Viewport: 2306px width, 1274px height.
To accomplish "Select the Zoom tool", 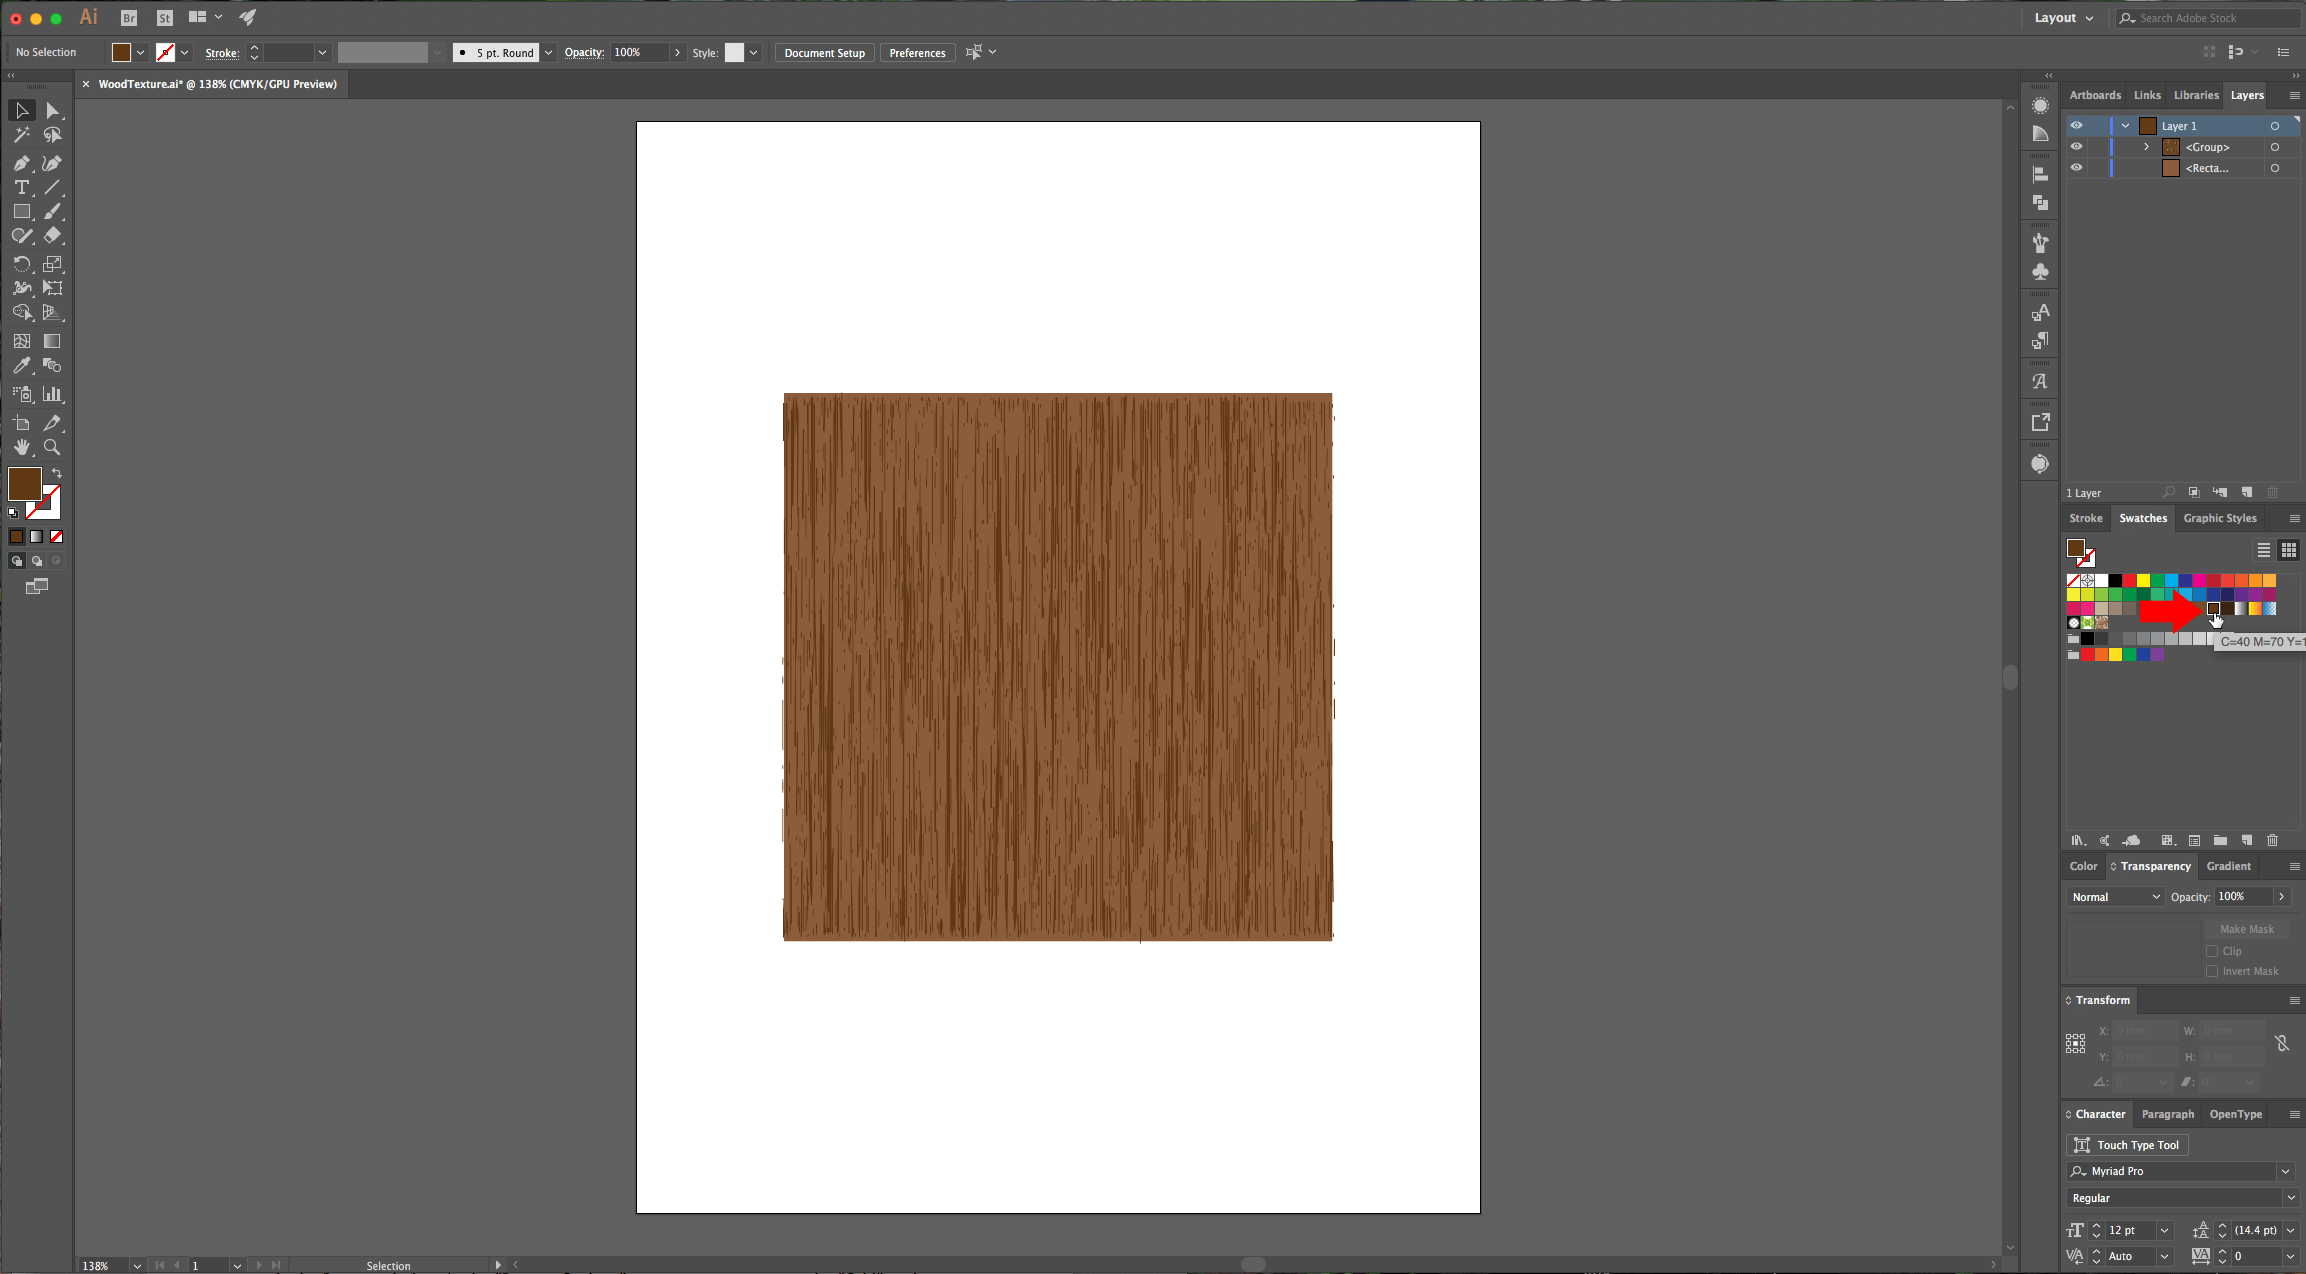I will pos(53,447).
